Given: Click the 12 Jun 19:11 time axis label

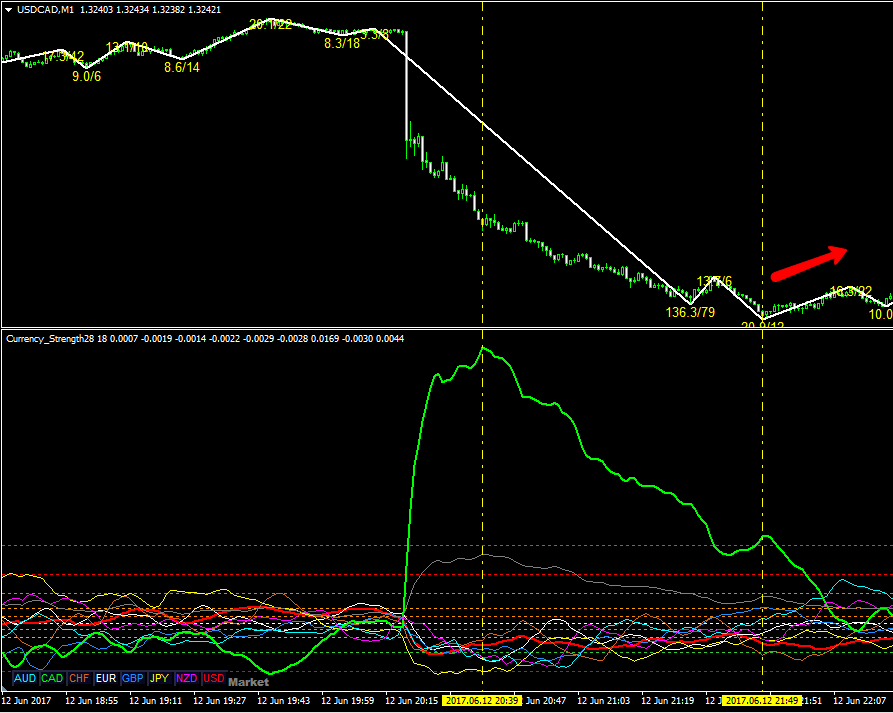Looking at the screenshot, I should point(155,700).
